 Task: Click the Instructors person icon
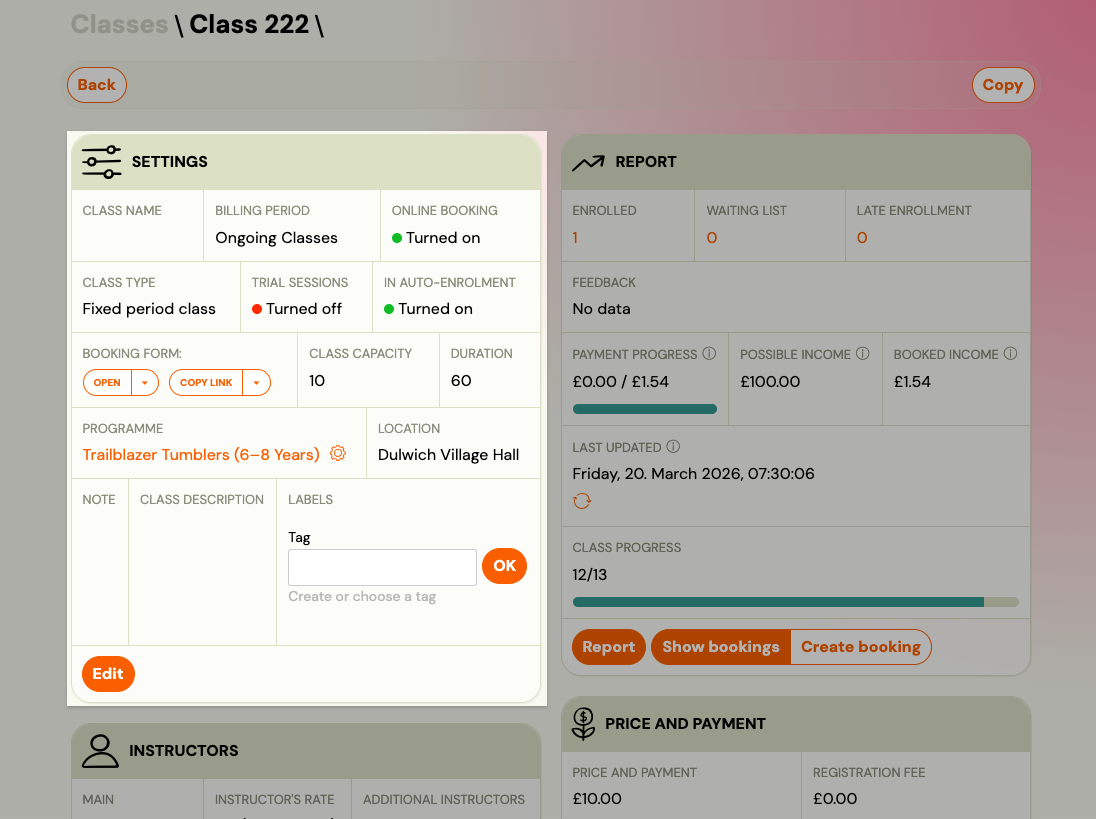[x=100, y=750]
